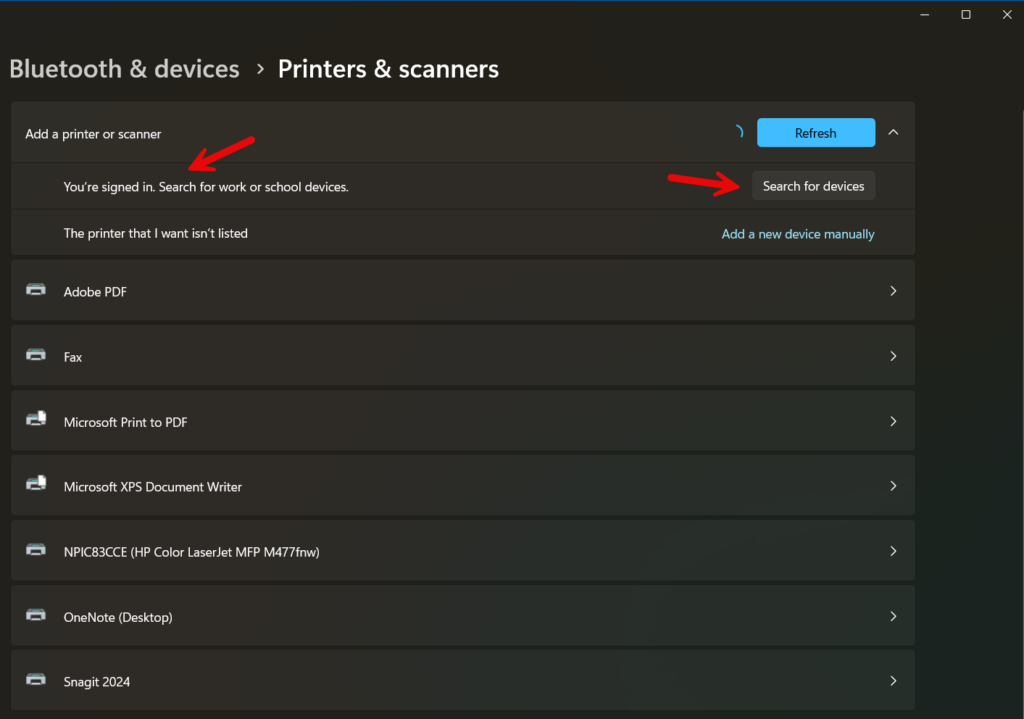This screenshot has height=719, width=1024.
Task: Collapse the Add a printer section
Action: [x=893, y=133]
